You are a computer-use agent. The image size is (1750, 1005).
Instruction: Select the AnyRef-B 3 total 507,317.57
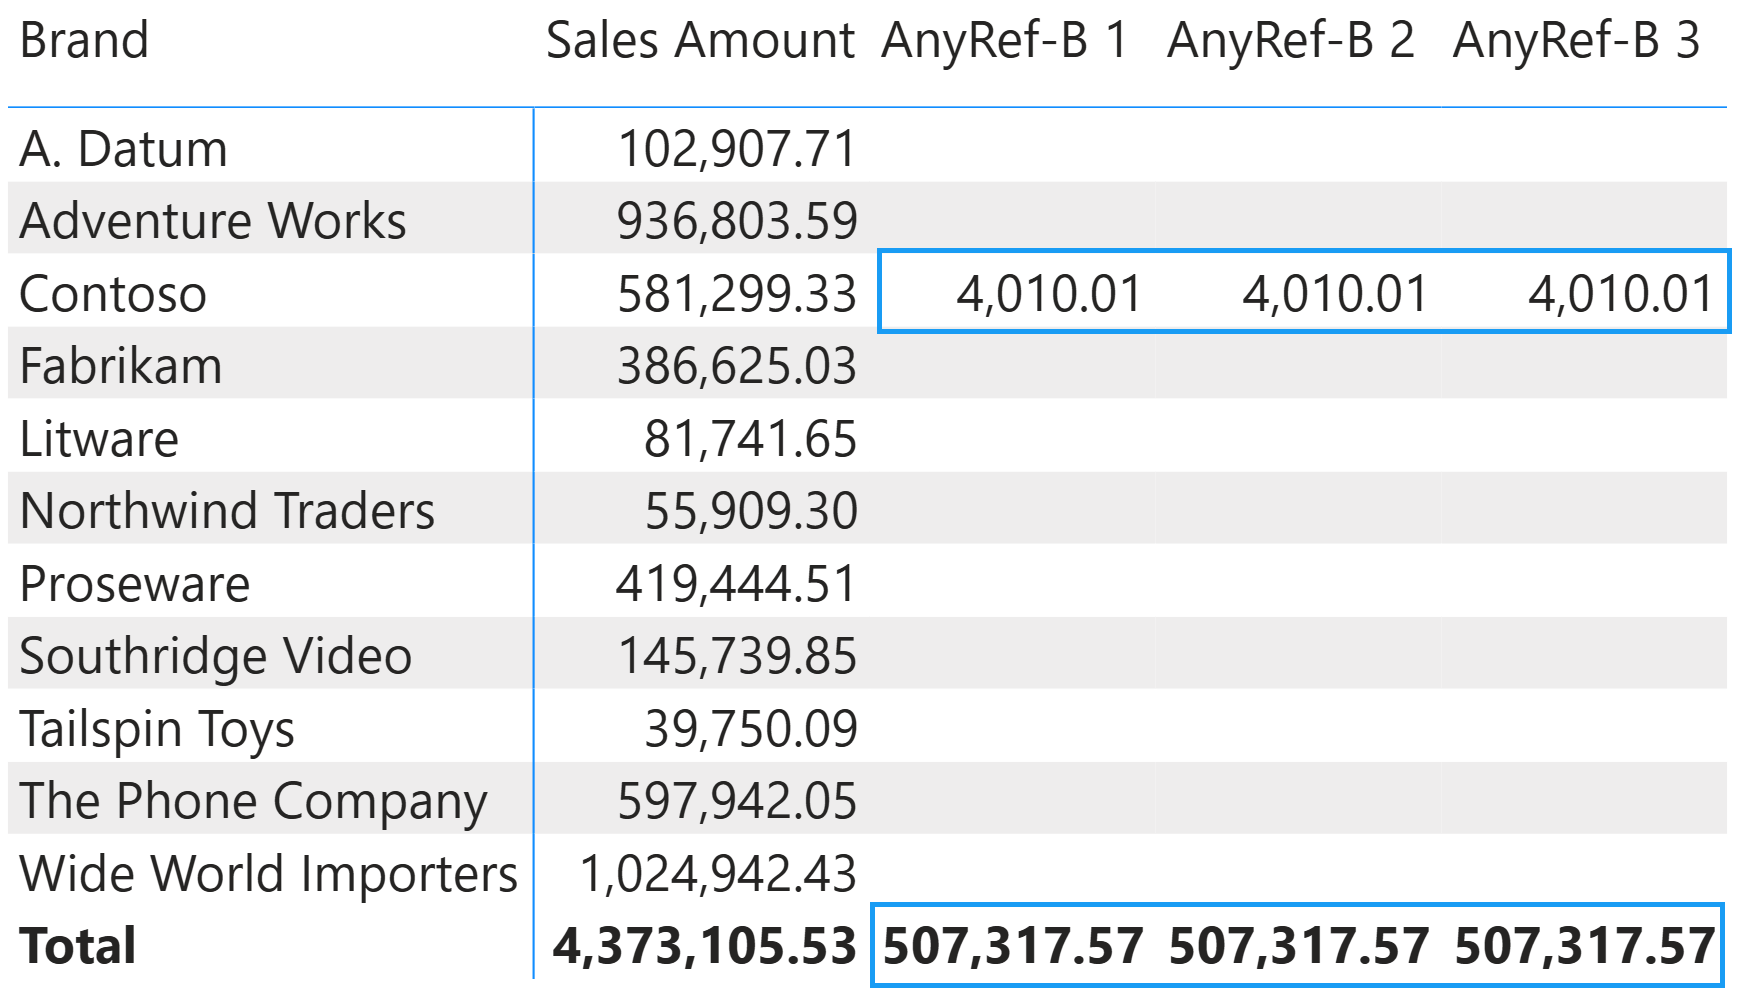pyautogui.click(x=1584, y=946)
